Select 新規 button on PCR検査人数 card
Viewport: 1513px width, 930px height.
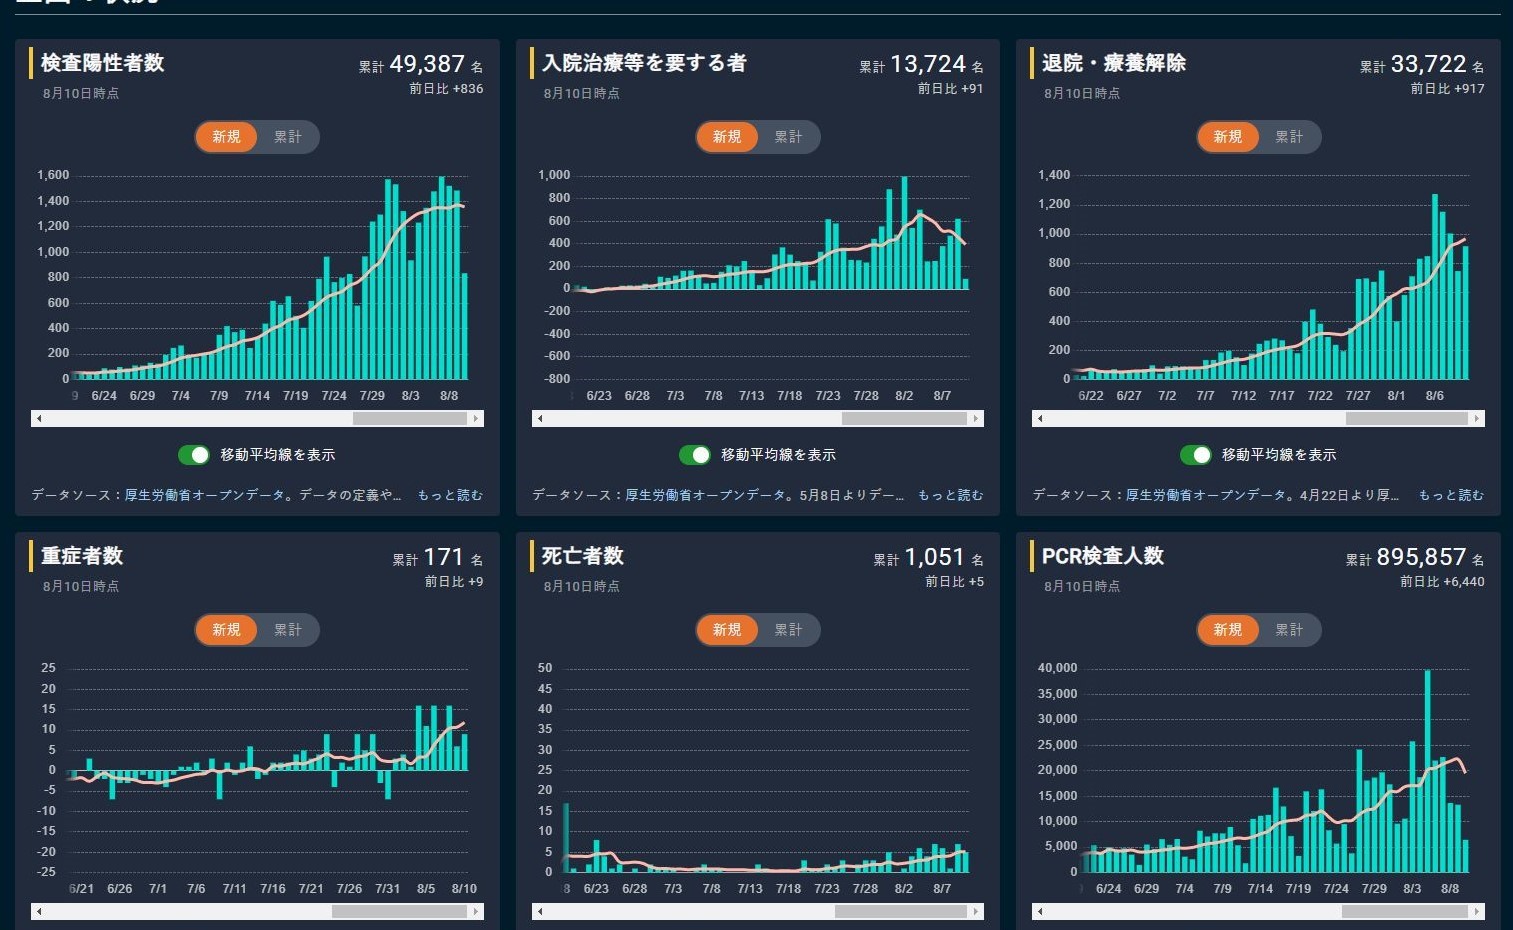(x=1228, y=630)
